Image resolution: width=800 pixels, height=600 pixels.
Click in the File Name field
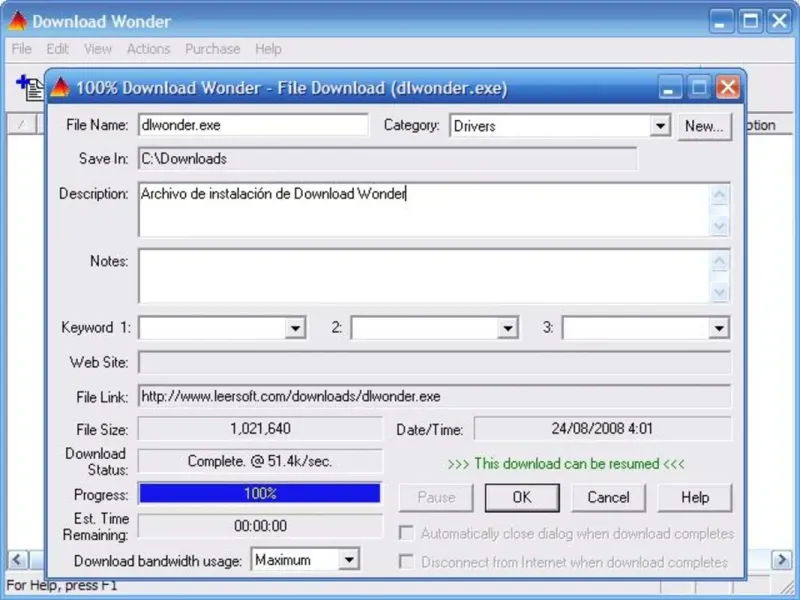[x=253, y=125]
